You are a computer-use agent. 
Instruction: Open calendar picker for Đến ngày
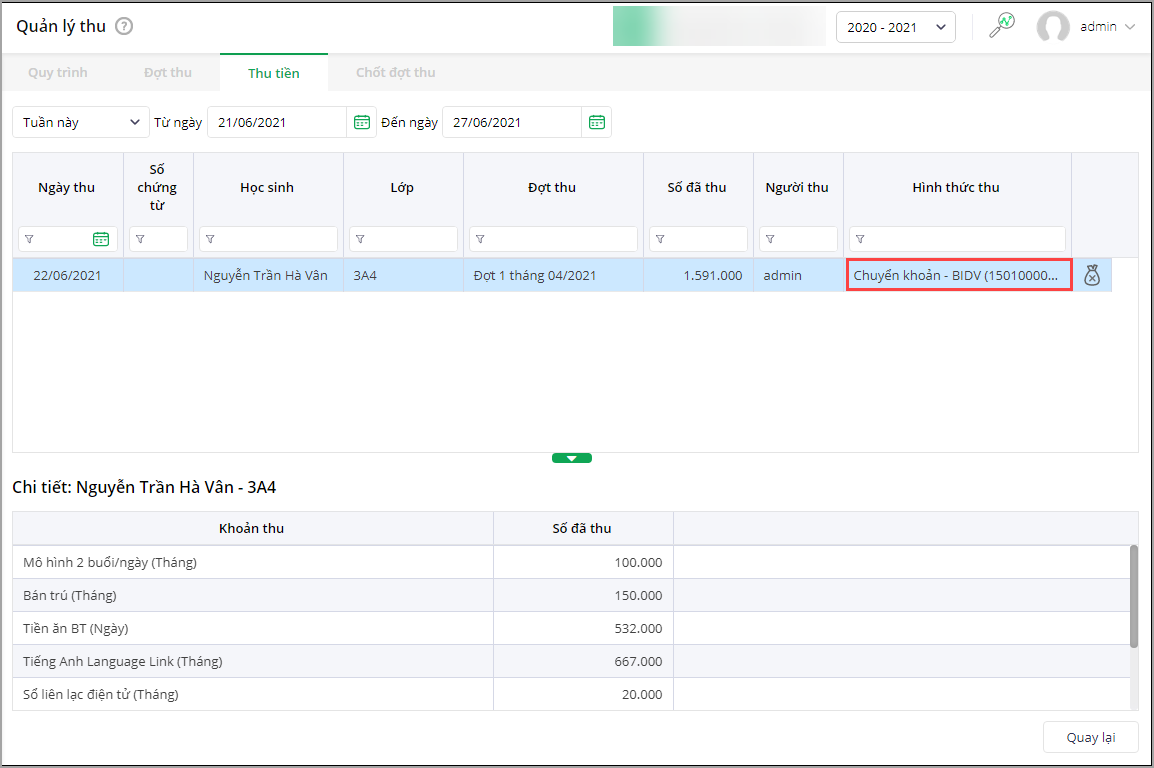pyautogui.click(x=597, y=122)
